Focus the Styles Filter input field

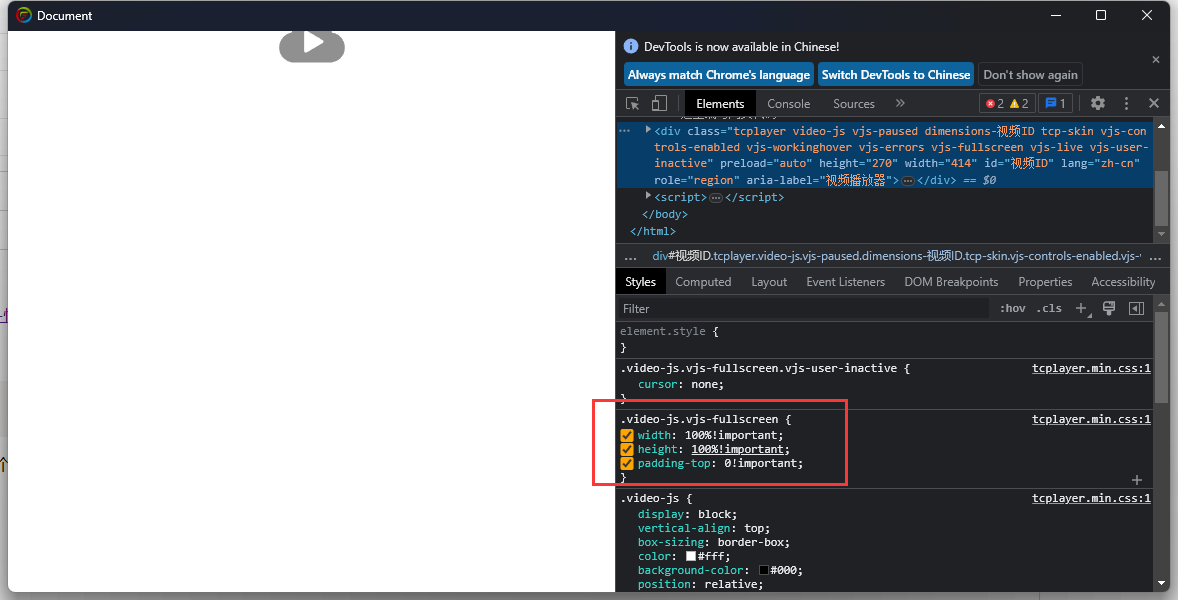click(x=802, y=309)
